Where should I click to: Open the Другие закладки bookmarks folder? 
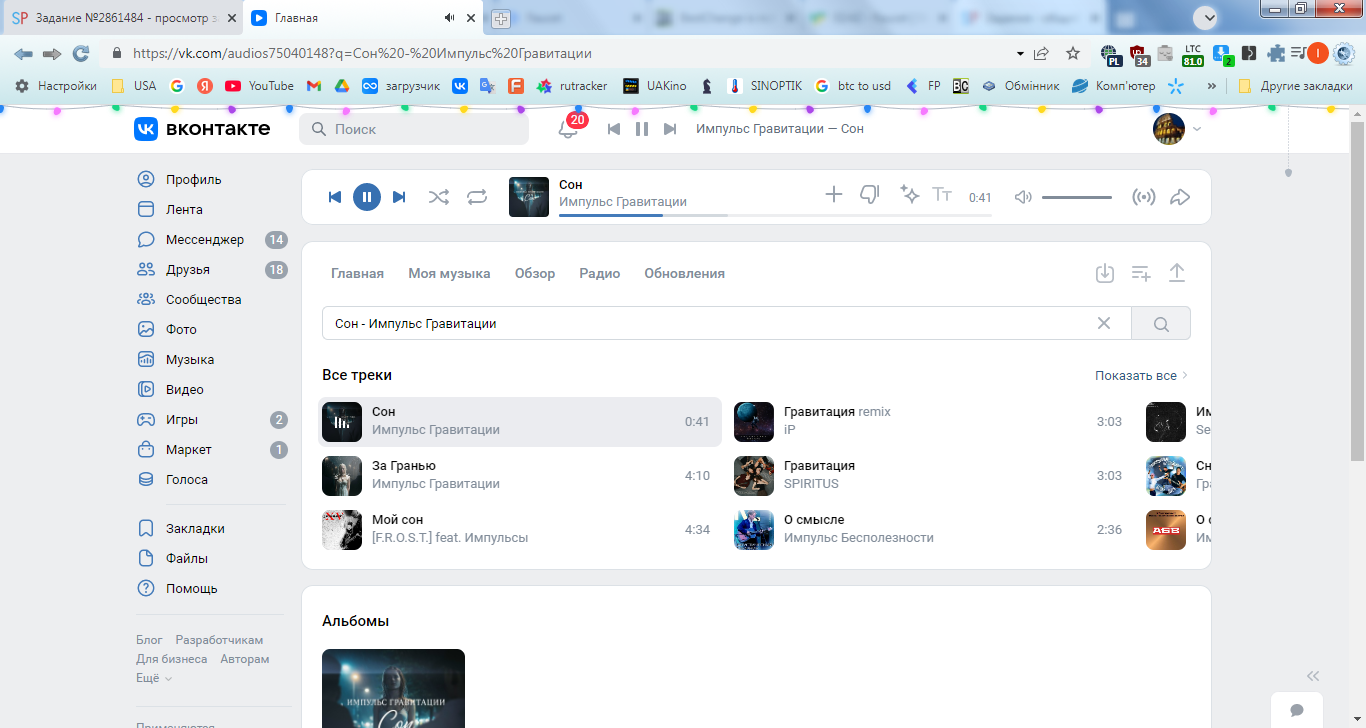(1296, 86)
